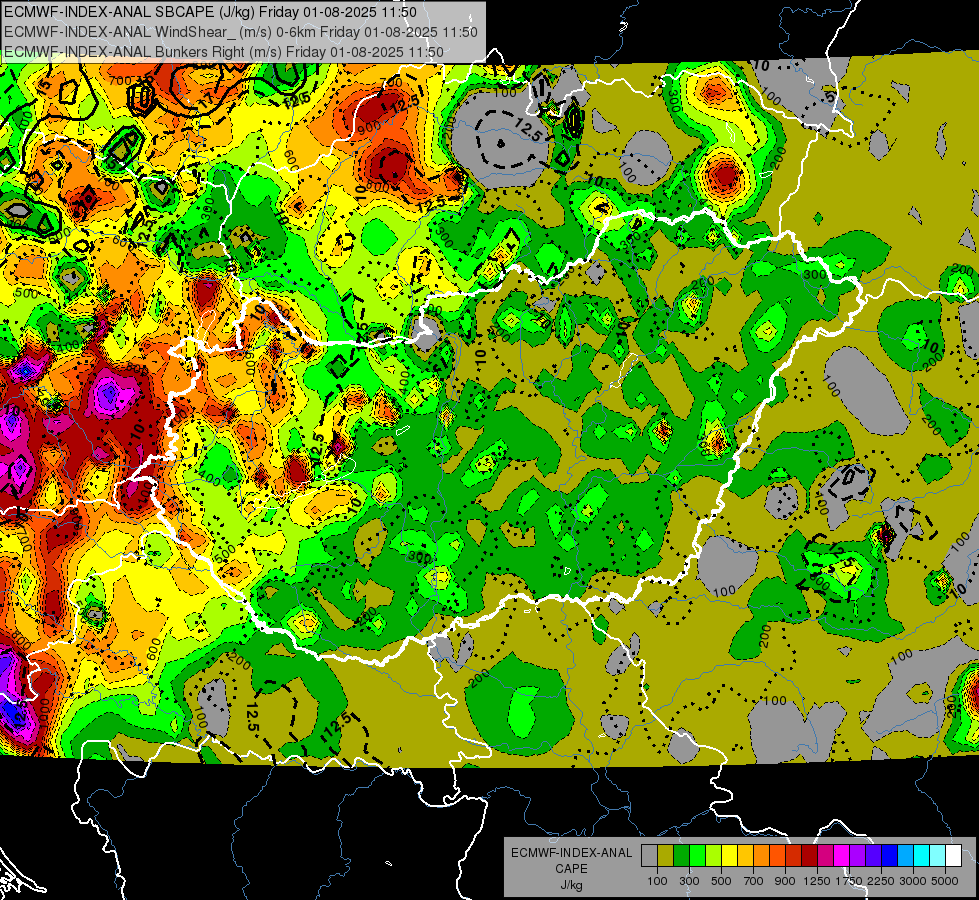Click the white swatch at legend end
This screenshot has height=900, width=979.
[953, 856]
